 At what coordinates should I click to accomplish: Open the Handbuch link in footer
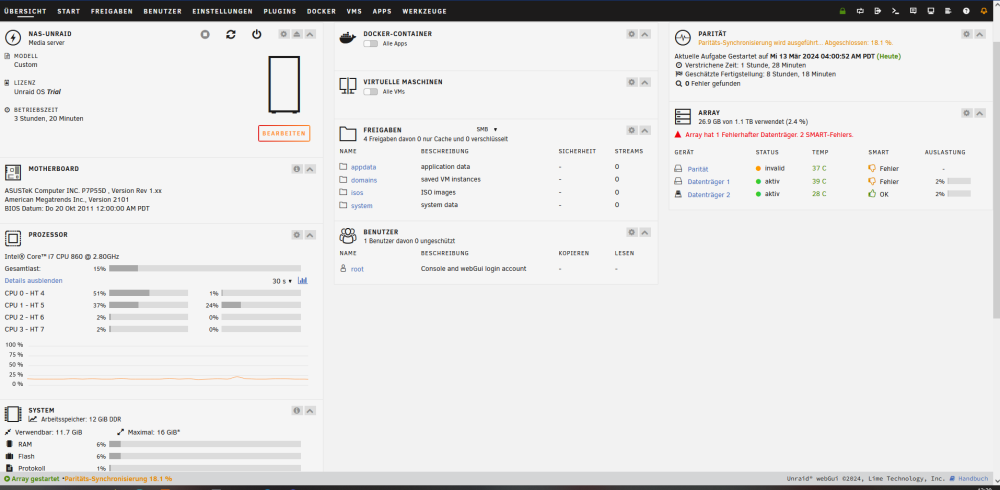coord(973,479)
